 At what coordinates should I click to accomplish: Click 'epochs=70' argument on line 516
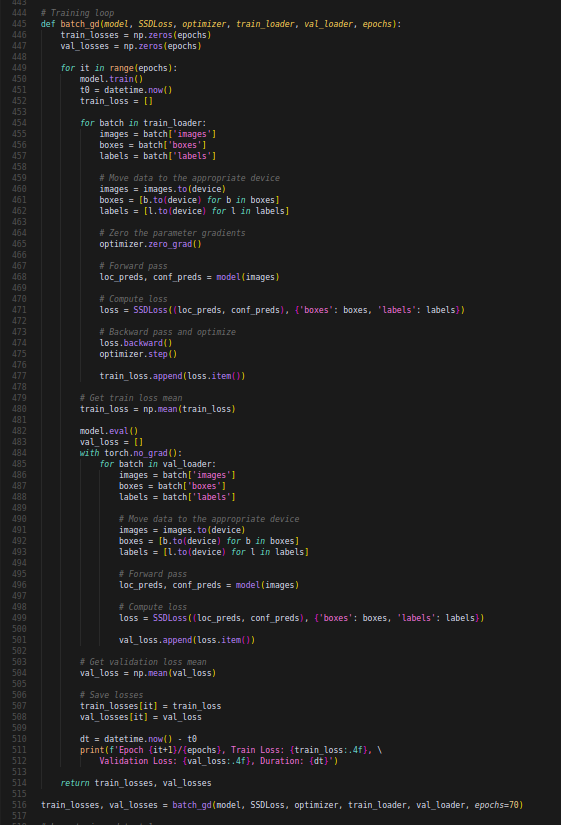pyautogui.click(x=496, y=806)
